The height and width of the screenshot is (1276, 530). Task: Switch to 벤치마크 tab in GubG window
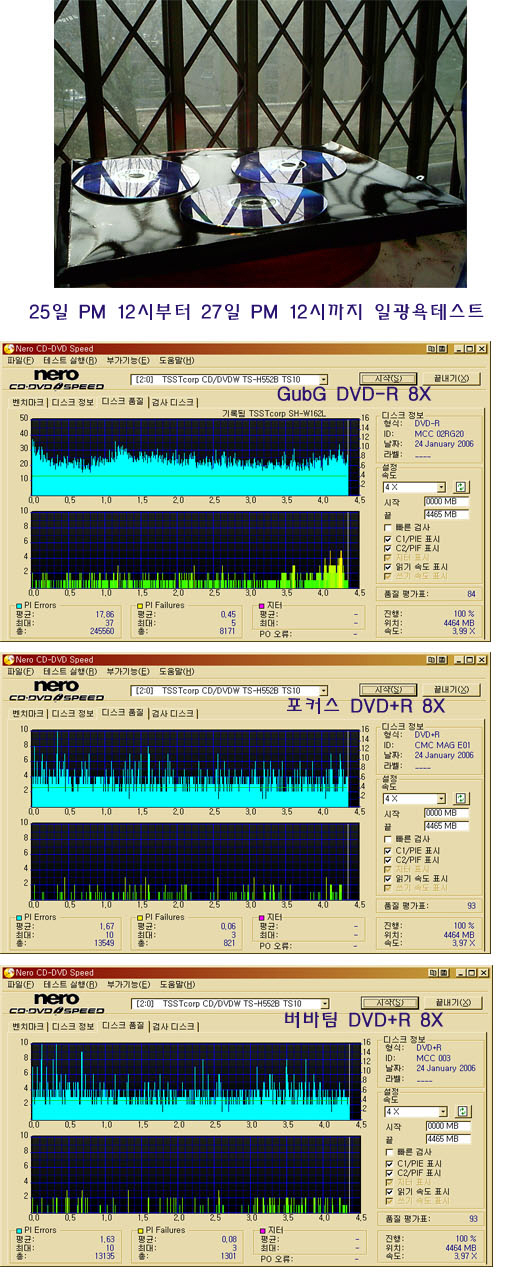27,401
